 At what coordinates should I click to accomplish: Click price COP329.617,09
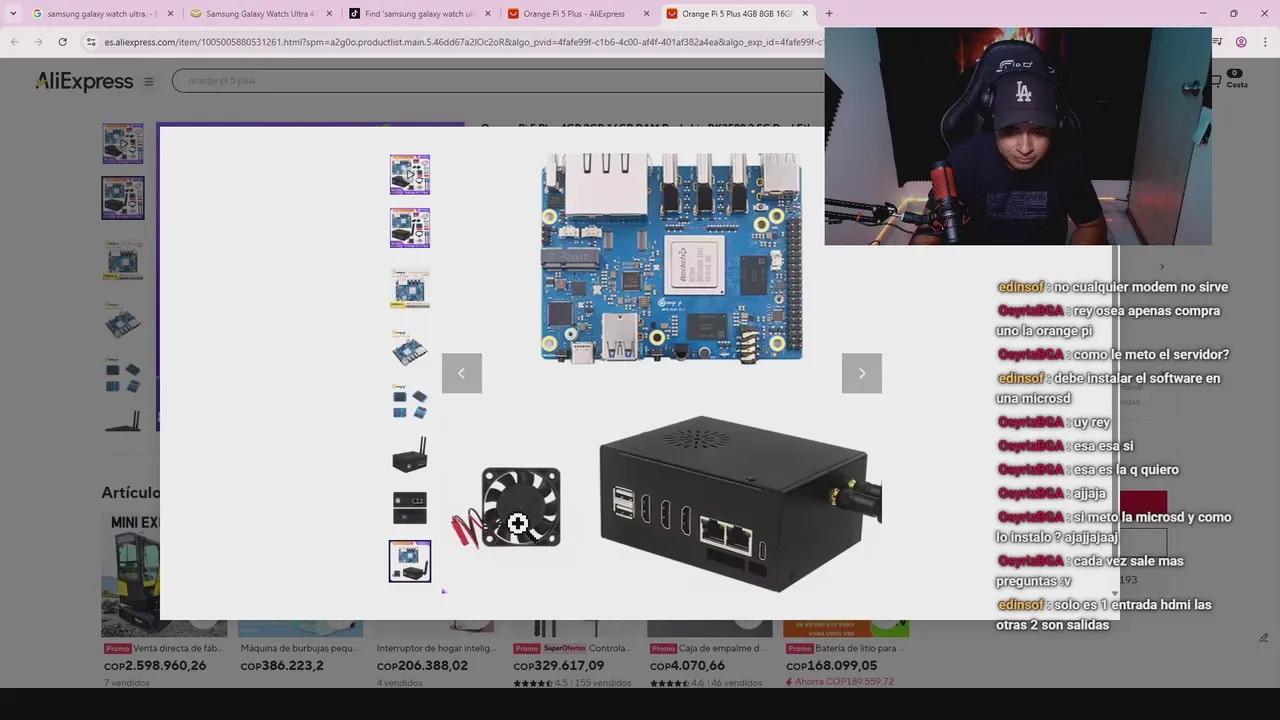(558, 665)
